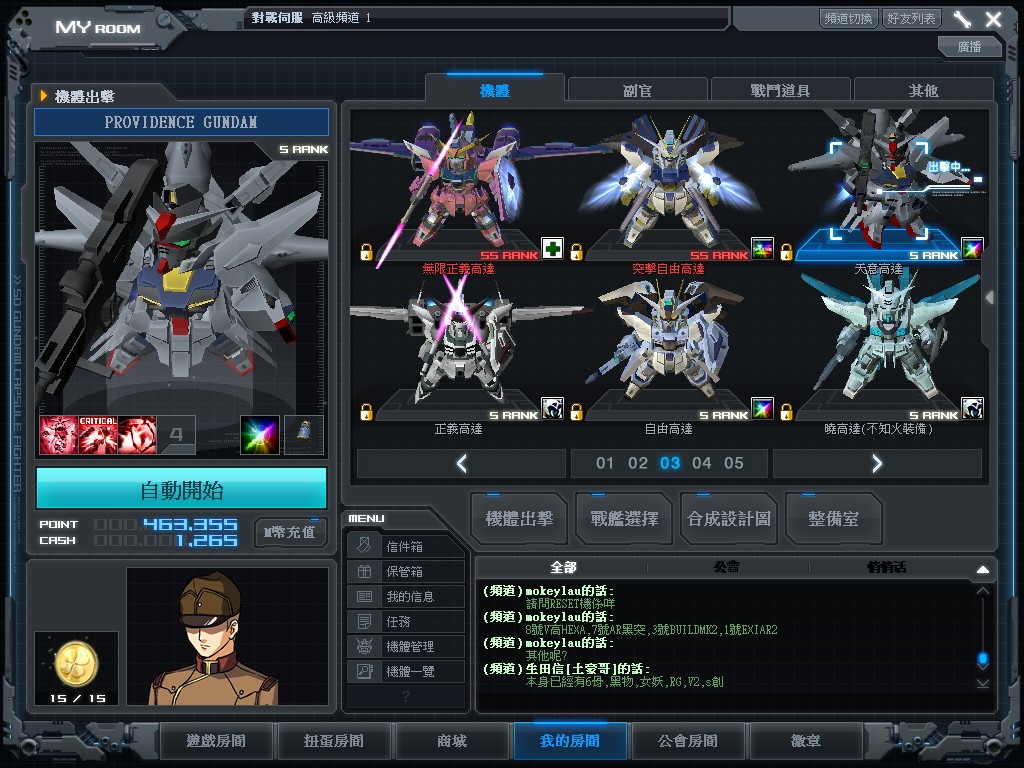The image size is (1024, 768).
Task: Open 任務 missions from menu
Action: pos(406,621)
